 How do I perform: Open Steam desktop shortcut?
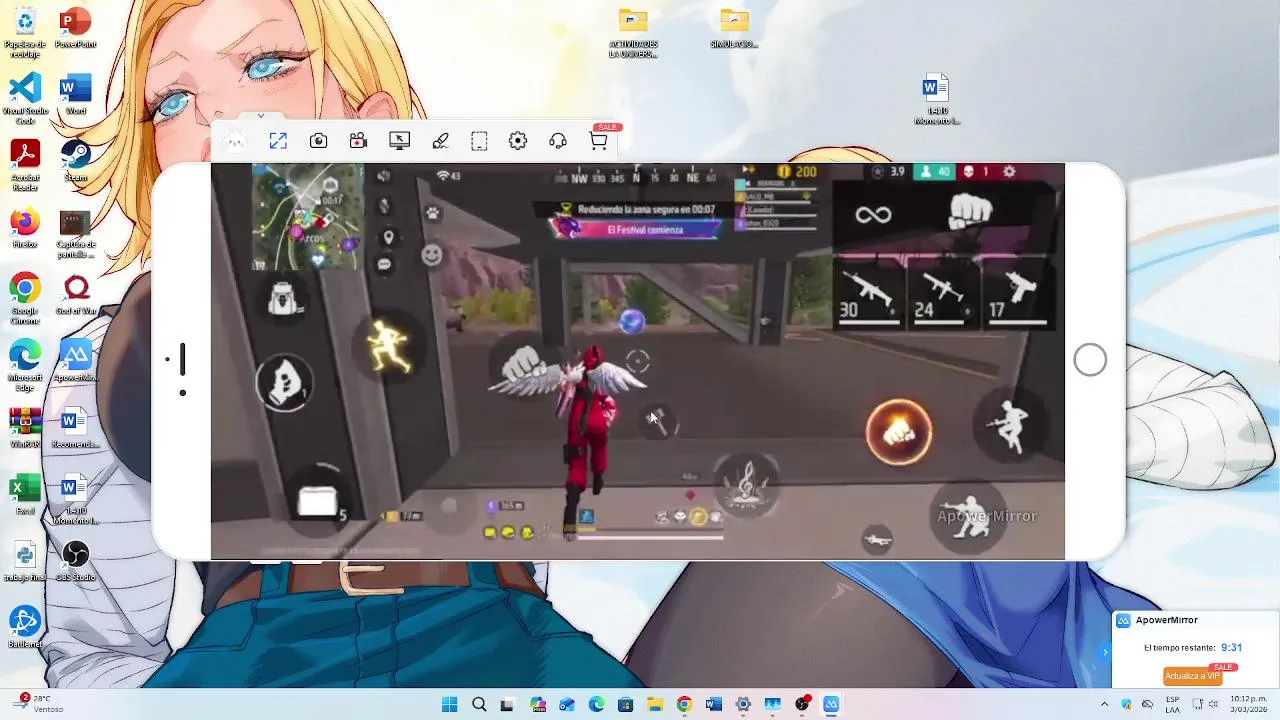click(x=75, y=161)
